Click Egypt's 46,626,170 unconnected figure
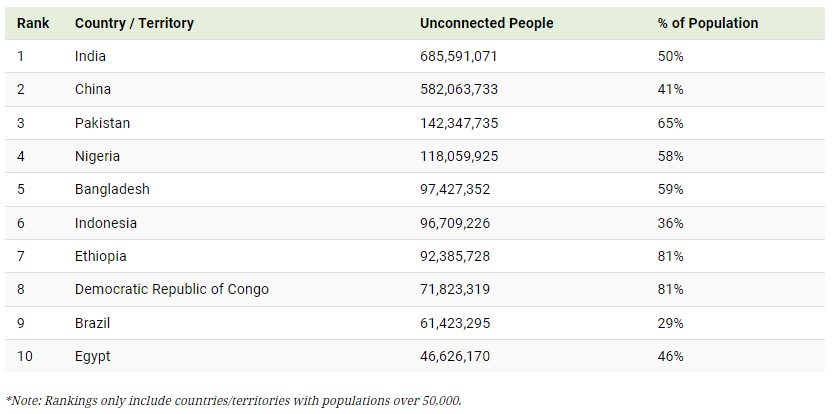The height and width of the screenshot is (414, 833). [455, 356]
